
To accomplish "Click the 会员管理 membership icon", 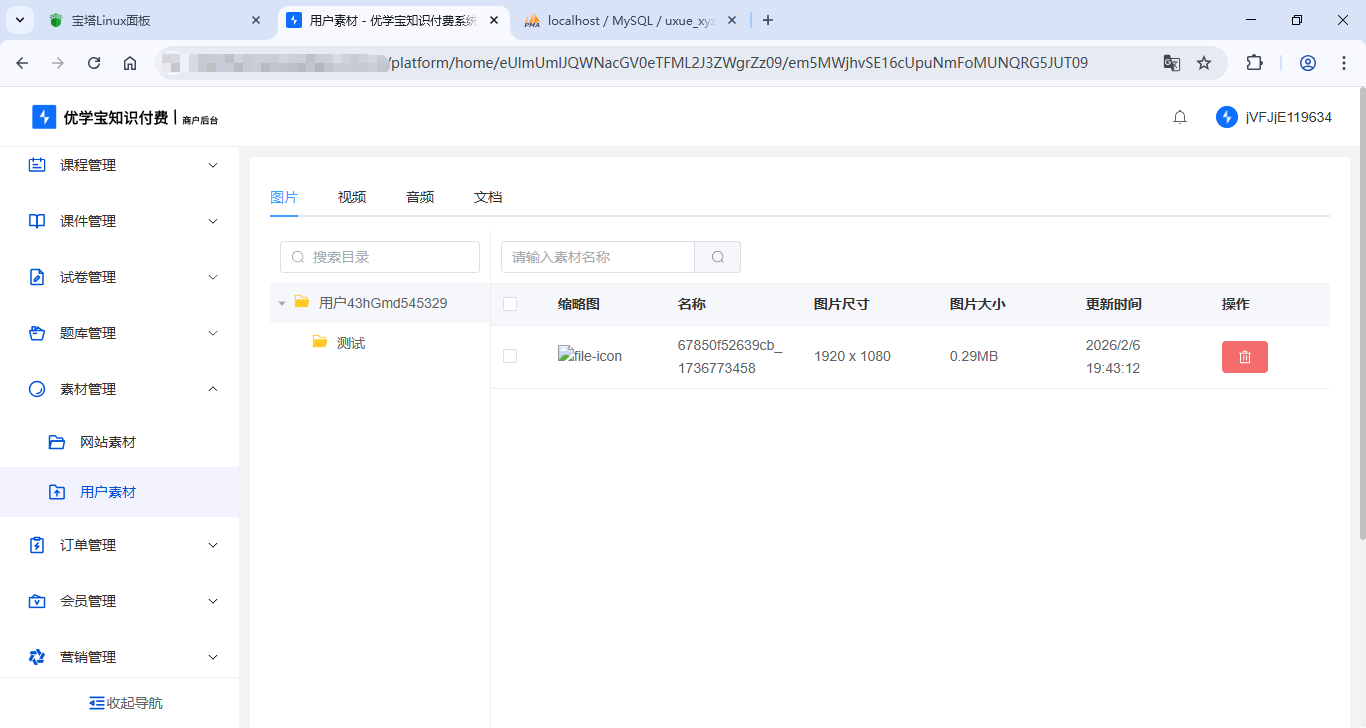I will coord(36,601).
